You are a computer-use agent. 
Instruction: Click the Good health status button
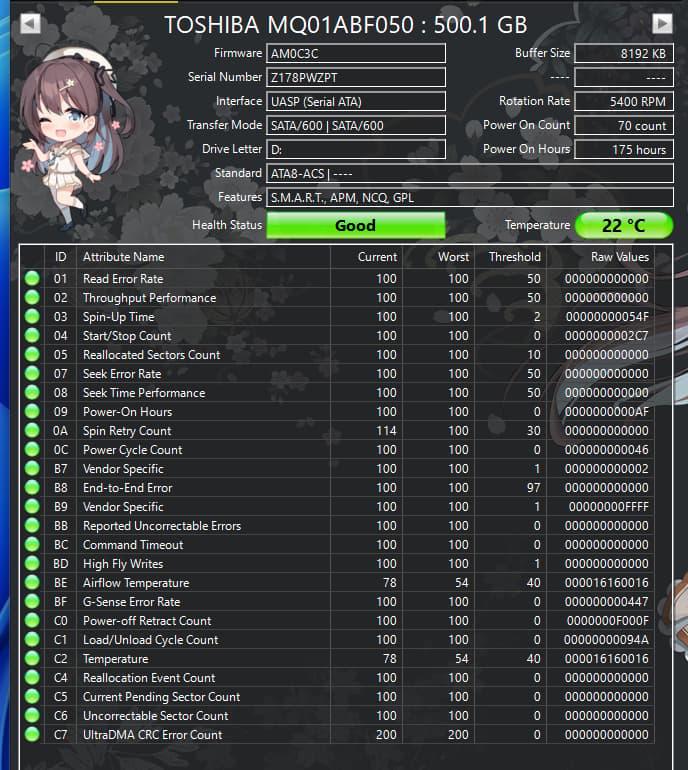coord(356,225)
